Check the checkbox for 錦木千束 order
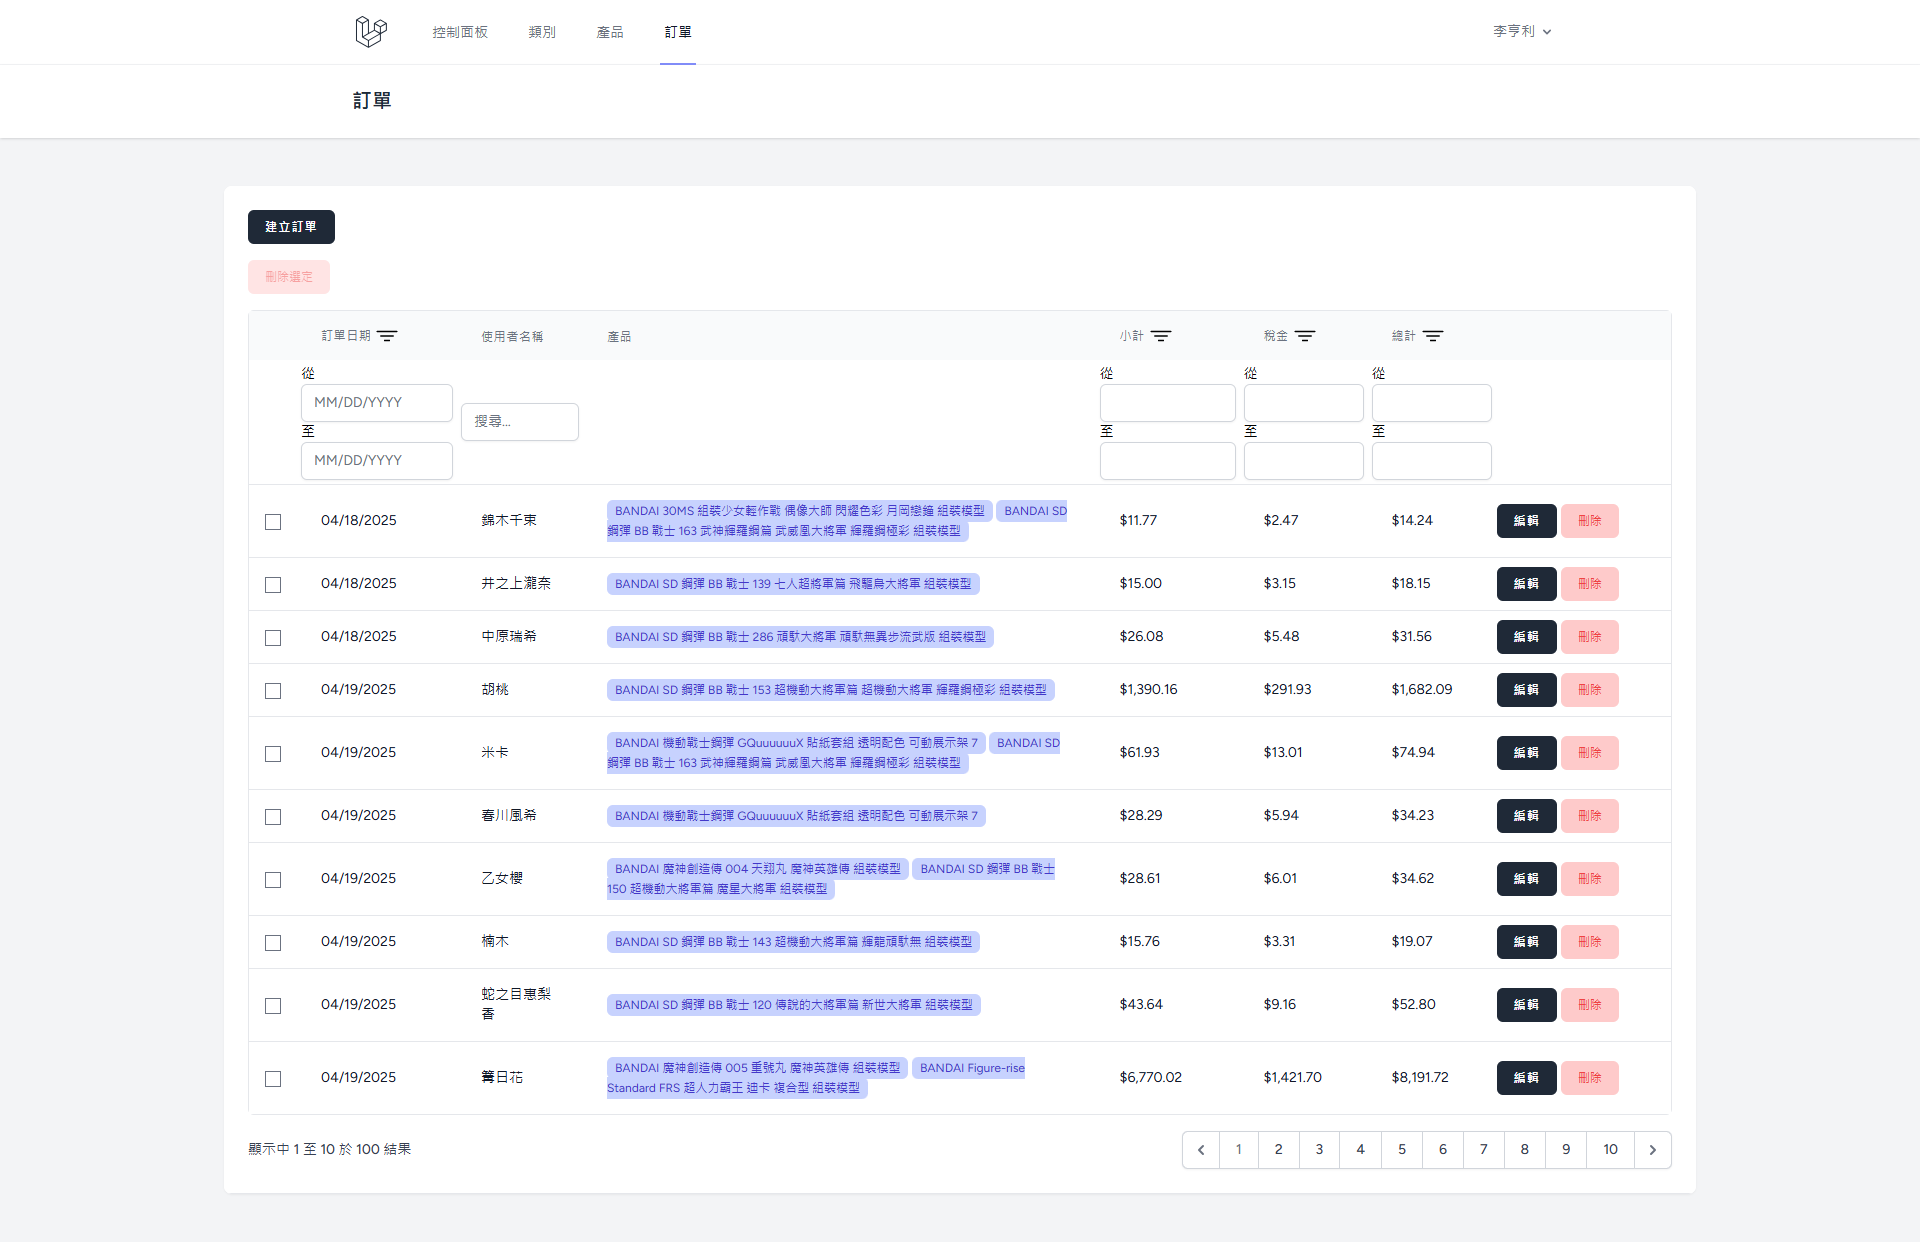 pyautogui.click(x=273, y=522)
